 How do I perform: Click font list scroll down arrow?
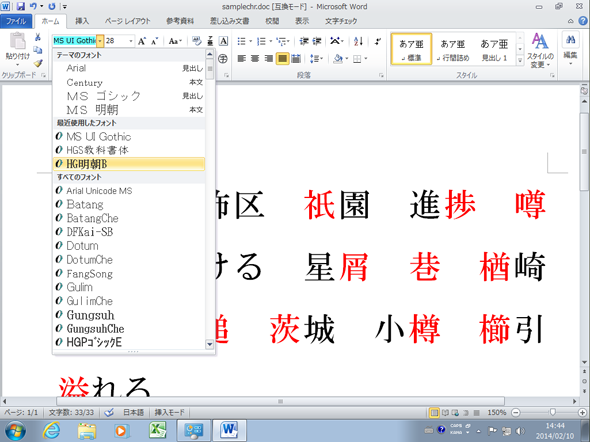tap(210, 344)
